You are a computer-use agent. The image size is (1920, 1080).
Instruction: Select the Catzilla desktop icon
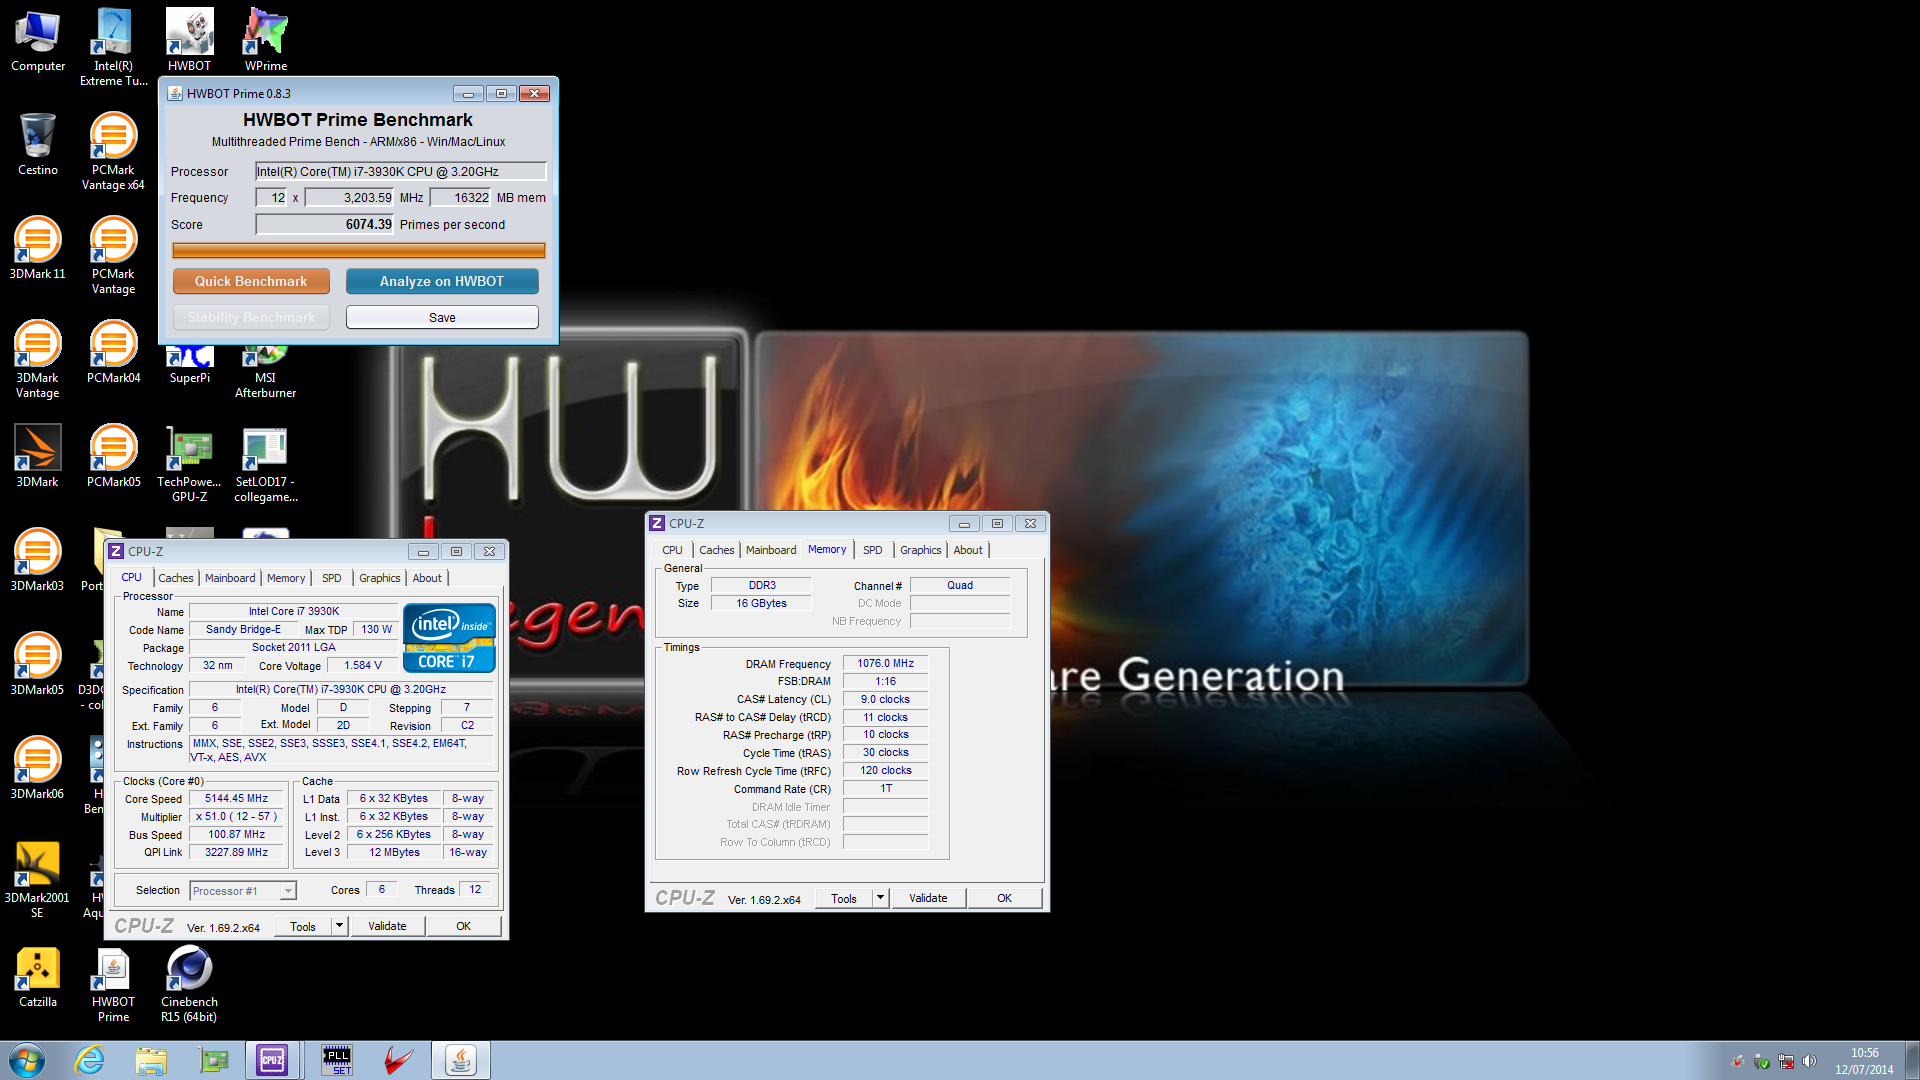coord(38,977)
